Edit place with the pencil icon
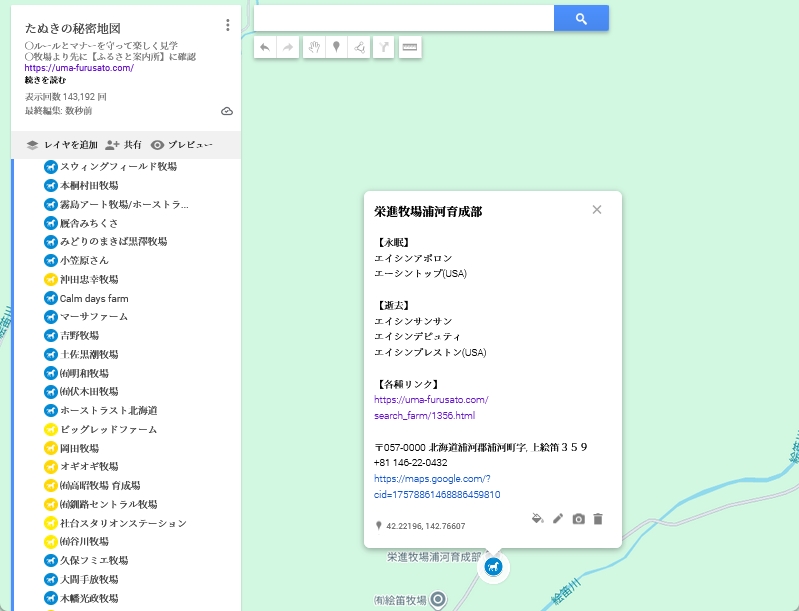The height and width of the screenshot is (611, 799). [x=558, y=519]
